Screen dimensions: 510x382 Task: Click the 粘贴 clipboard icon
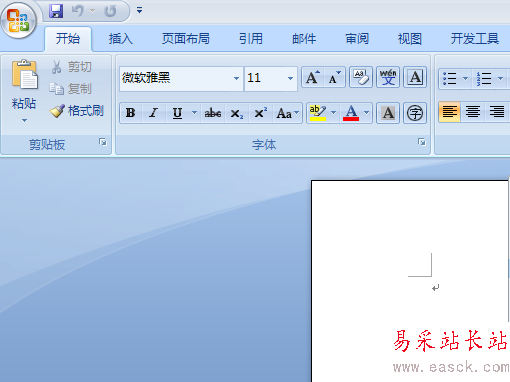click(x=24, y=75)
